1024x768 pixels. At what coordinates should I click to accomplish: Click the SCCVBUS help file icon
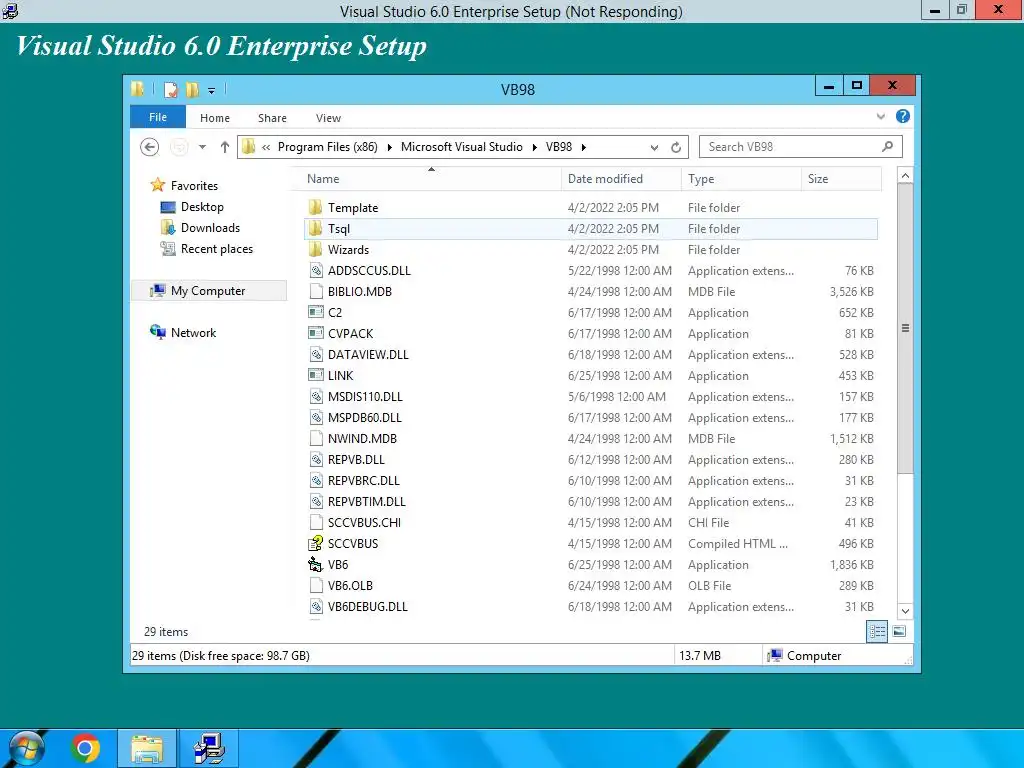[316, 543]
